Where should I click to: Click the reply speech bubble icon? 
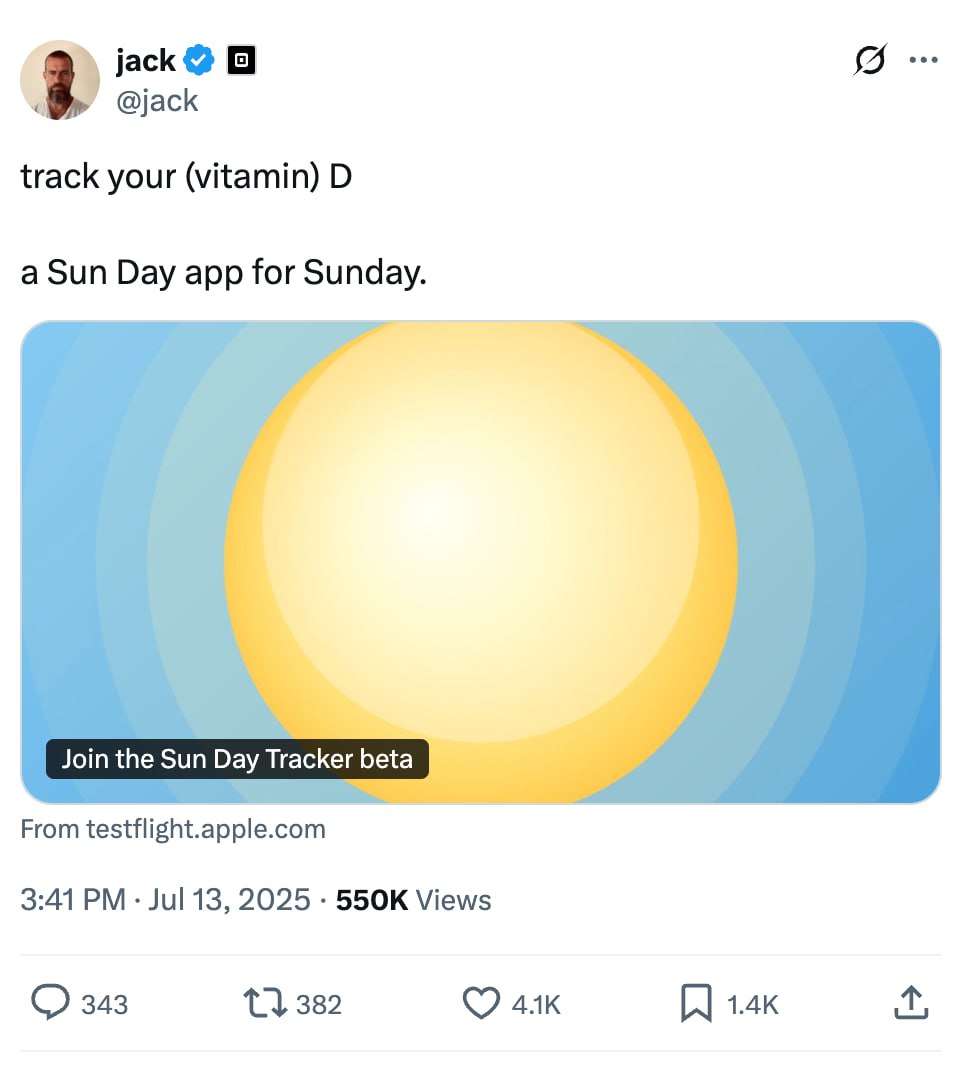point(51,1003)
